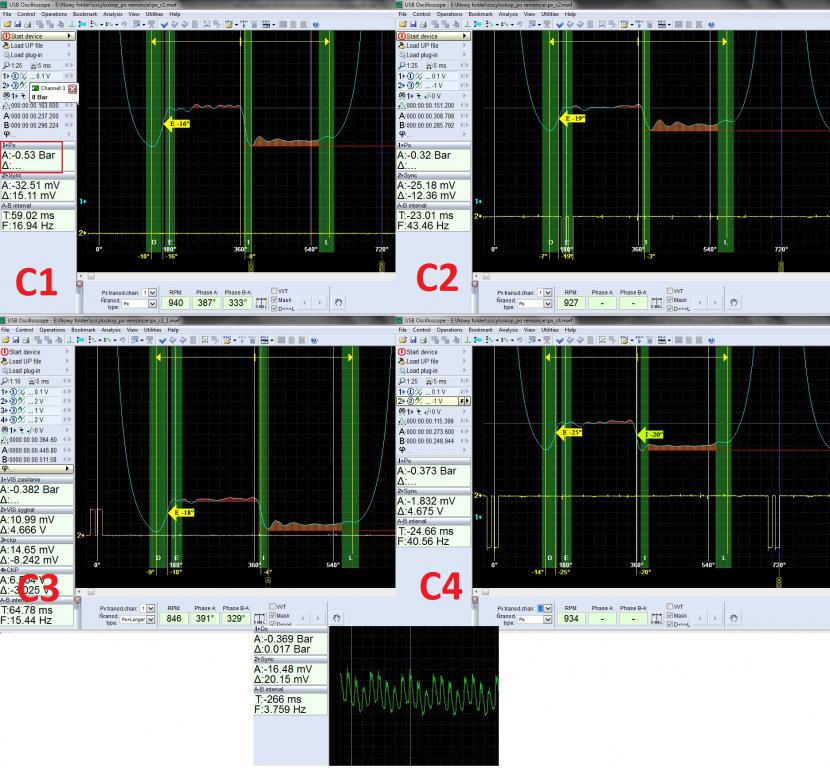
Task: Open Px transd.chan dropdown in RPM 940 panel
Action: [x=152, y=292]
